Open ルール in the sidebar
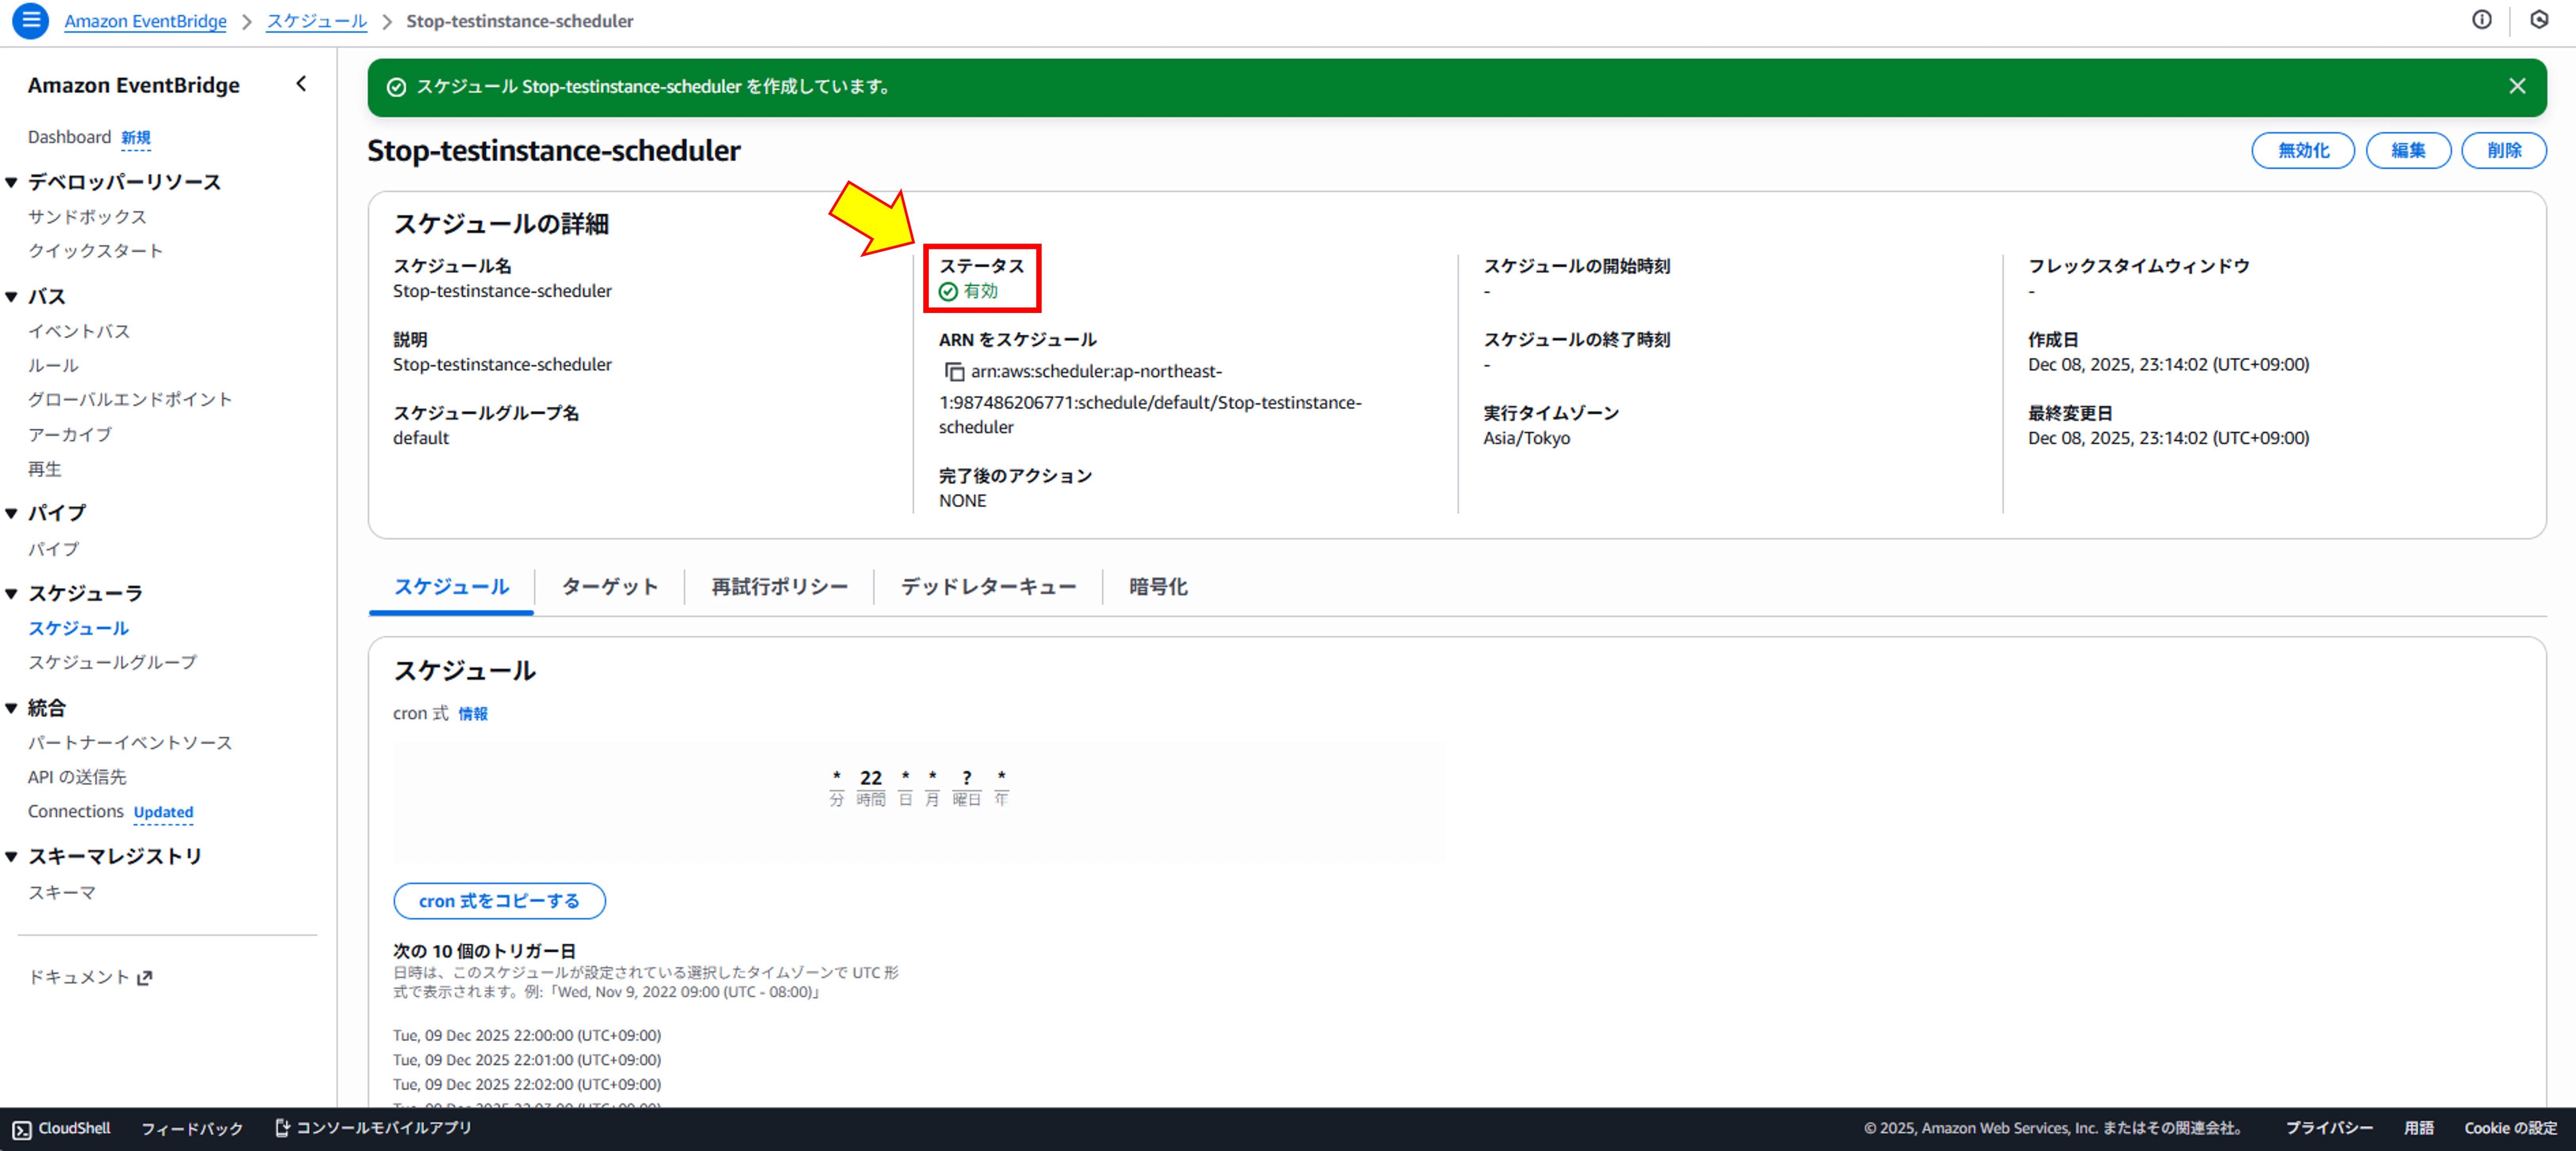 tap(53, 366)
